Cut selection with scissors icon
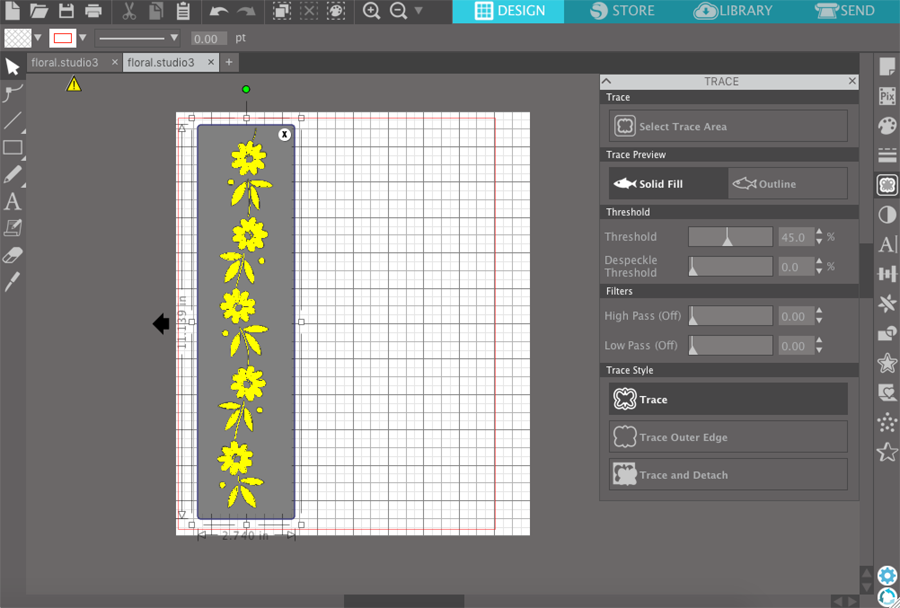The image size is (900, 608). click(x=130, y=10)
